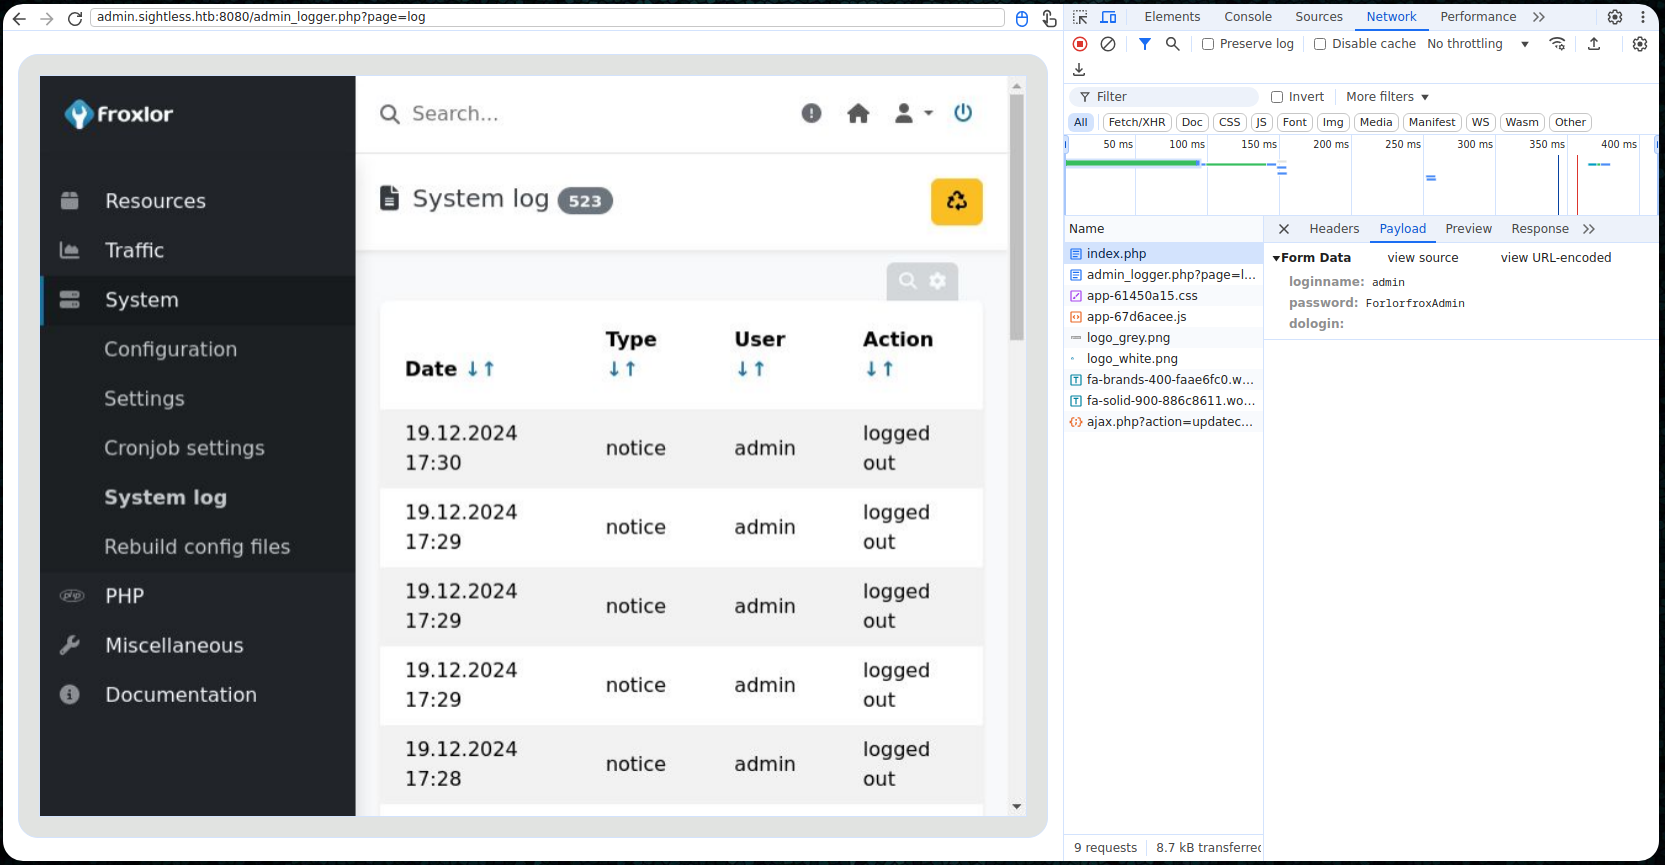Toggle device toolbar emulation icon
The height and width of the screenshot is (865, 1665).
tap(1108, 17)
